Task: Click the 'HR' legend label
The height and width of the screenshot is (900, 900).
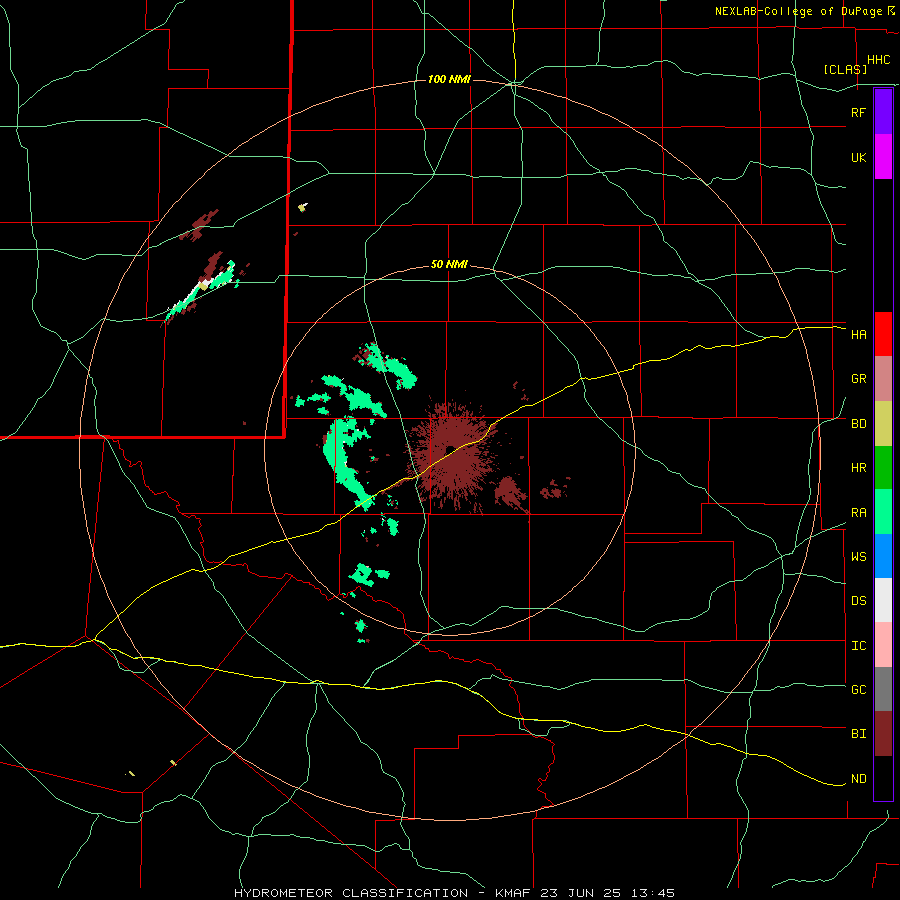Action: [858, 468]
